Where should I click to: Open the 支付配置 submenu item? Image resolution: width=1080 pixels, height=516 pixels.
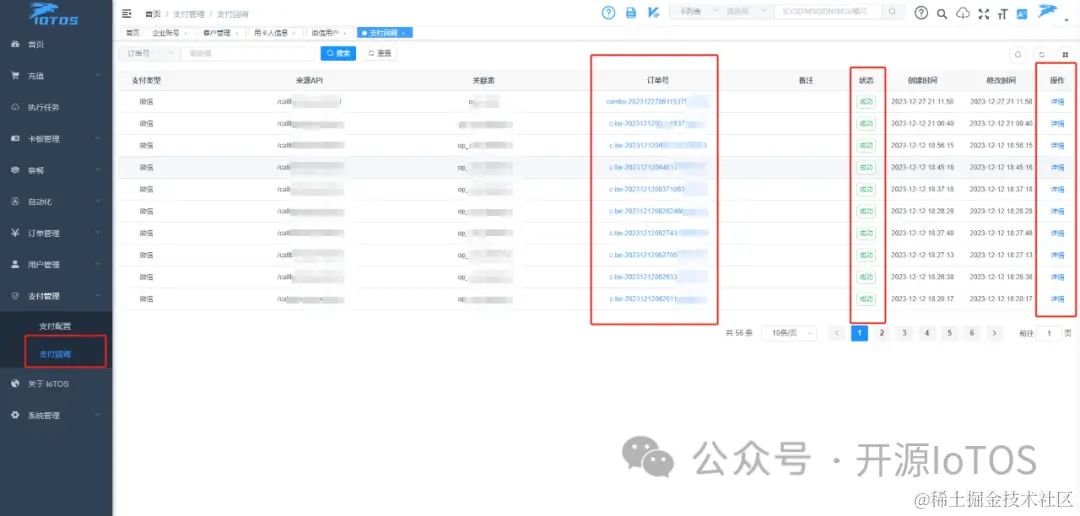56,327
